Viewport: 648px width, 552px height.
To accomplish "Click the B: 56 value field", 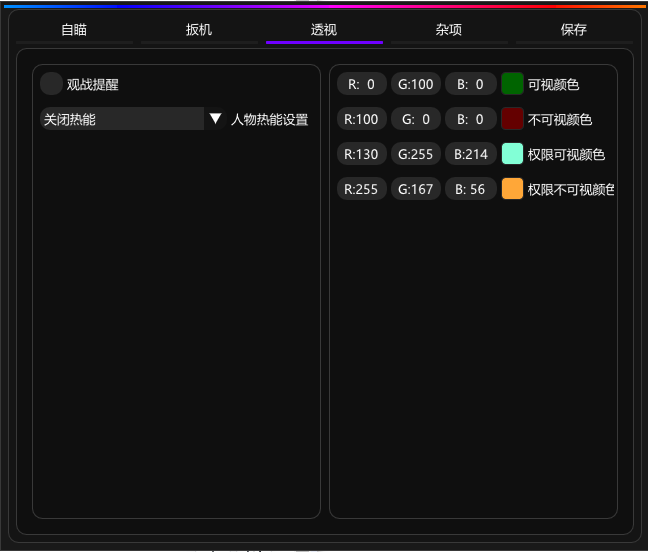I will (x=470, y=189).
